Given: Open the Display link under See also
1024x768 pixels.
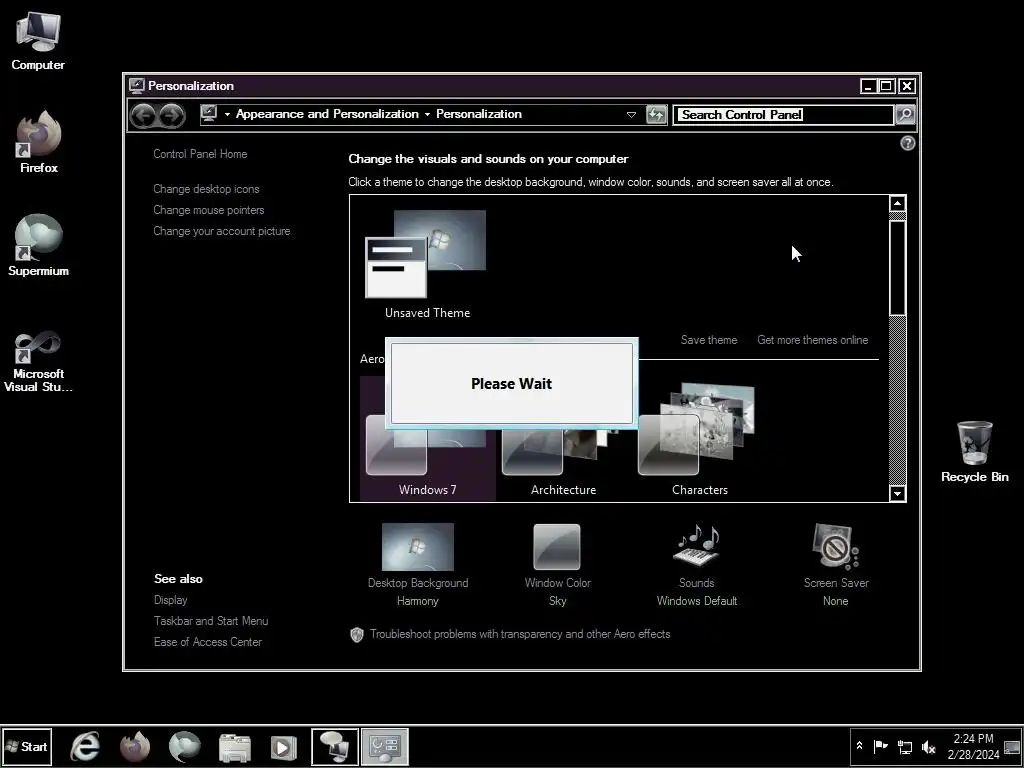Looking at the screenshot, I should pos(170,600).
